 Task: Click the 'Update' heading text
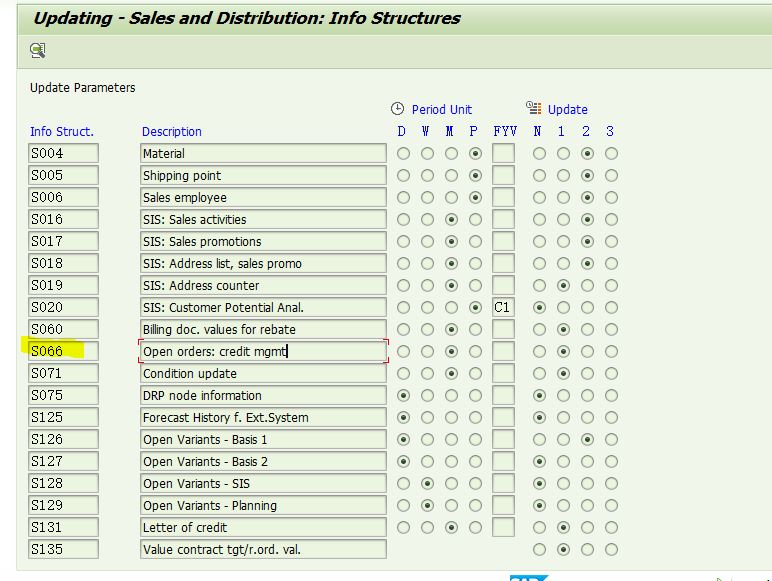567,109
